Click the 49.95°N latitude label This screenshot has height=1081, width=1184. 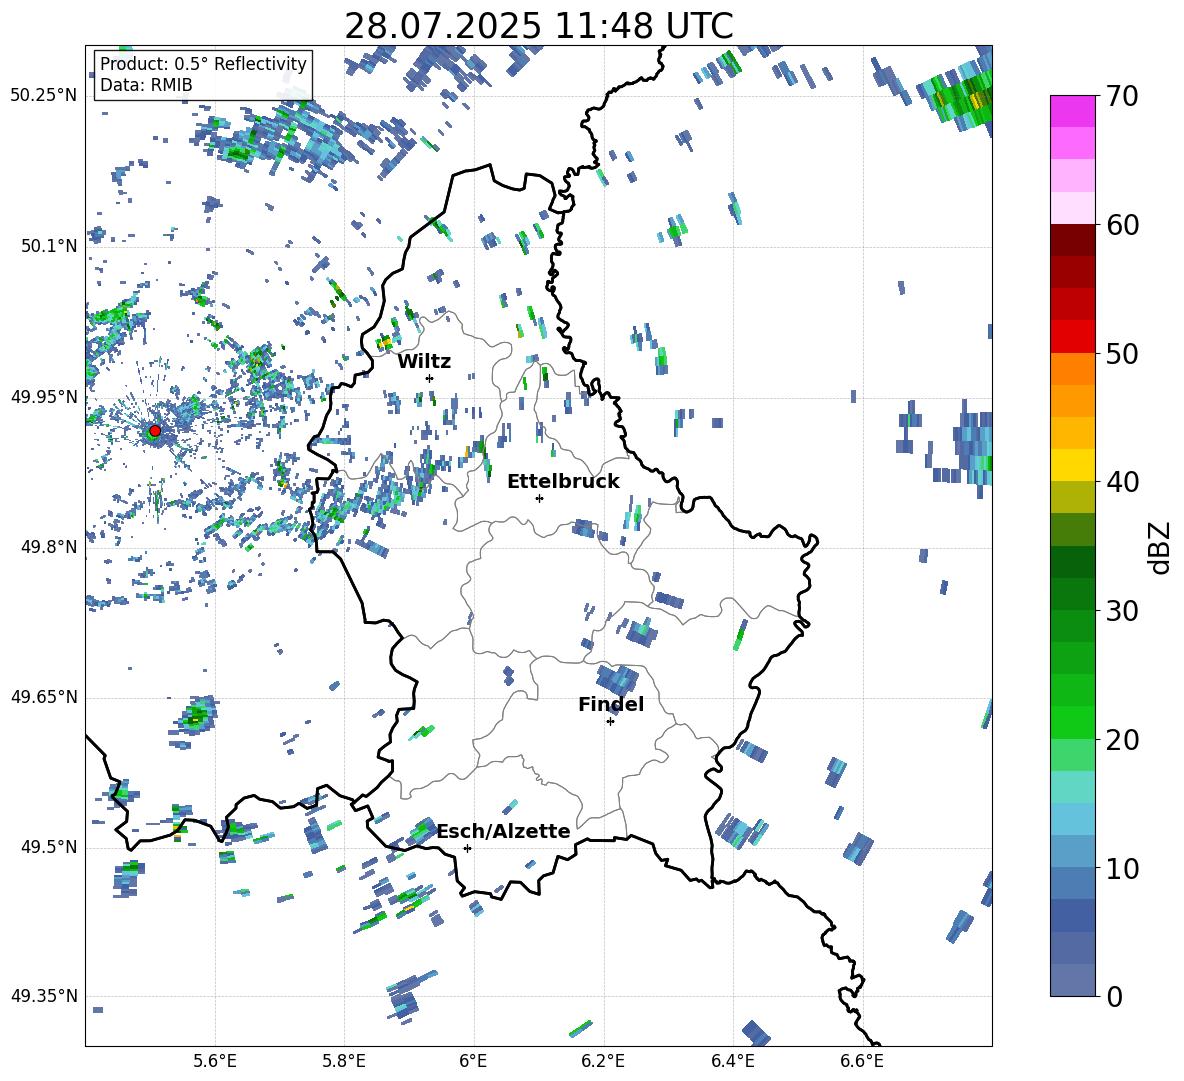pos(44,396)
